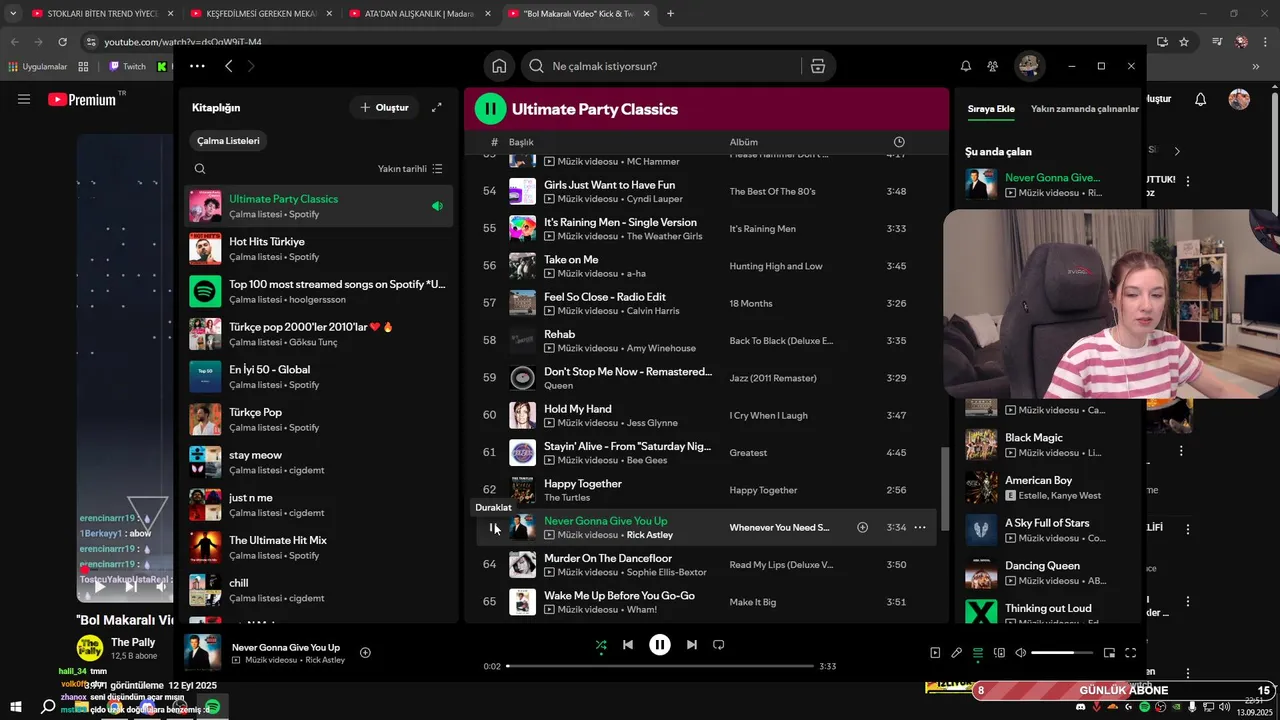Open Spotify Home via house icon
This screenshot has width=1280, height=720.
[499, 66]
